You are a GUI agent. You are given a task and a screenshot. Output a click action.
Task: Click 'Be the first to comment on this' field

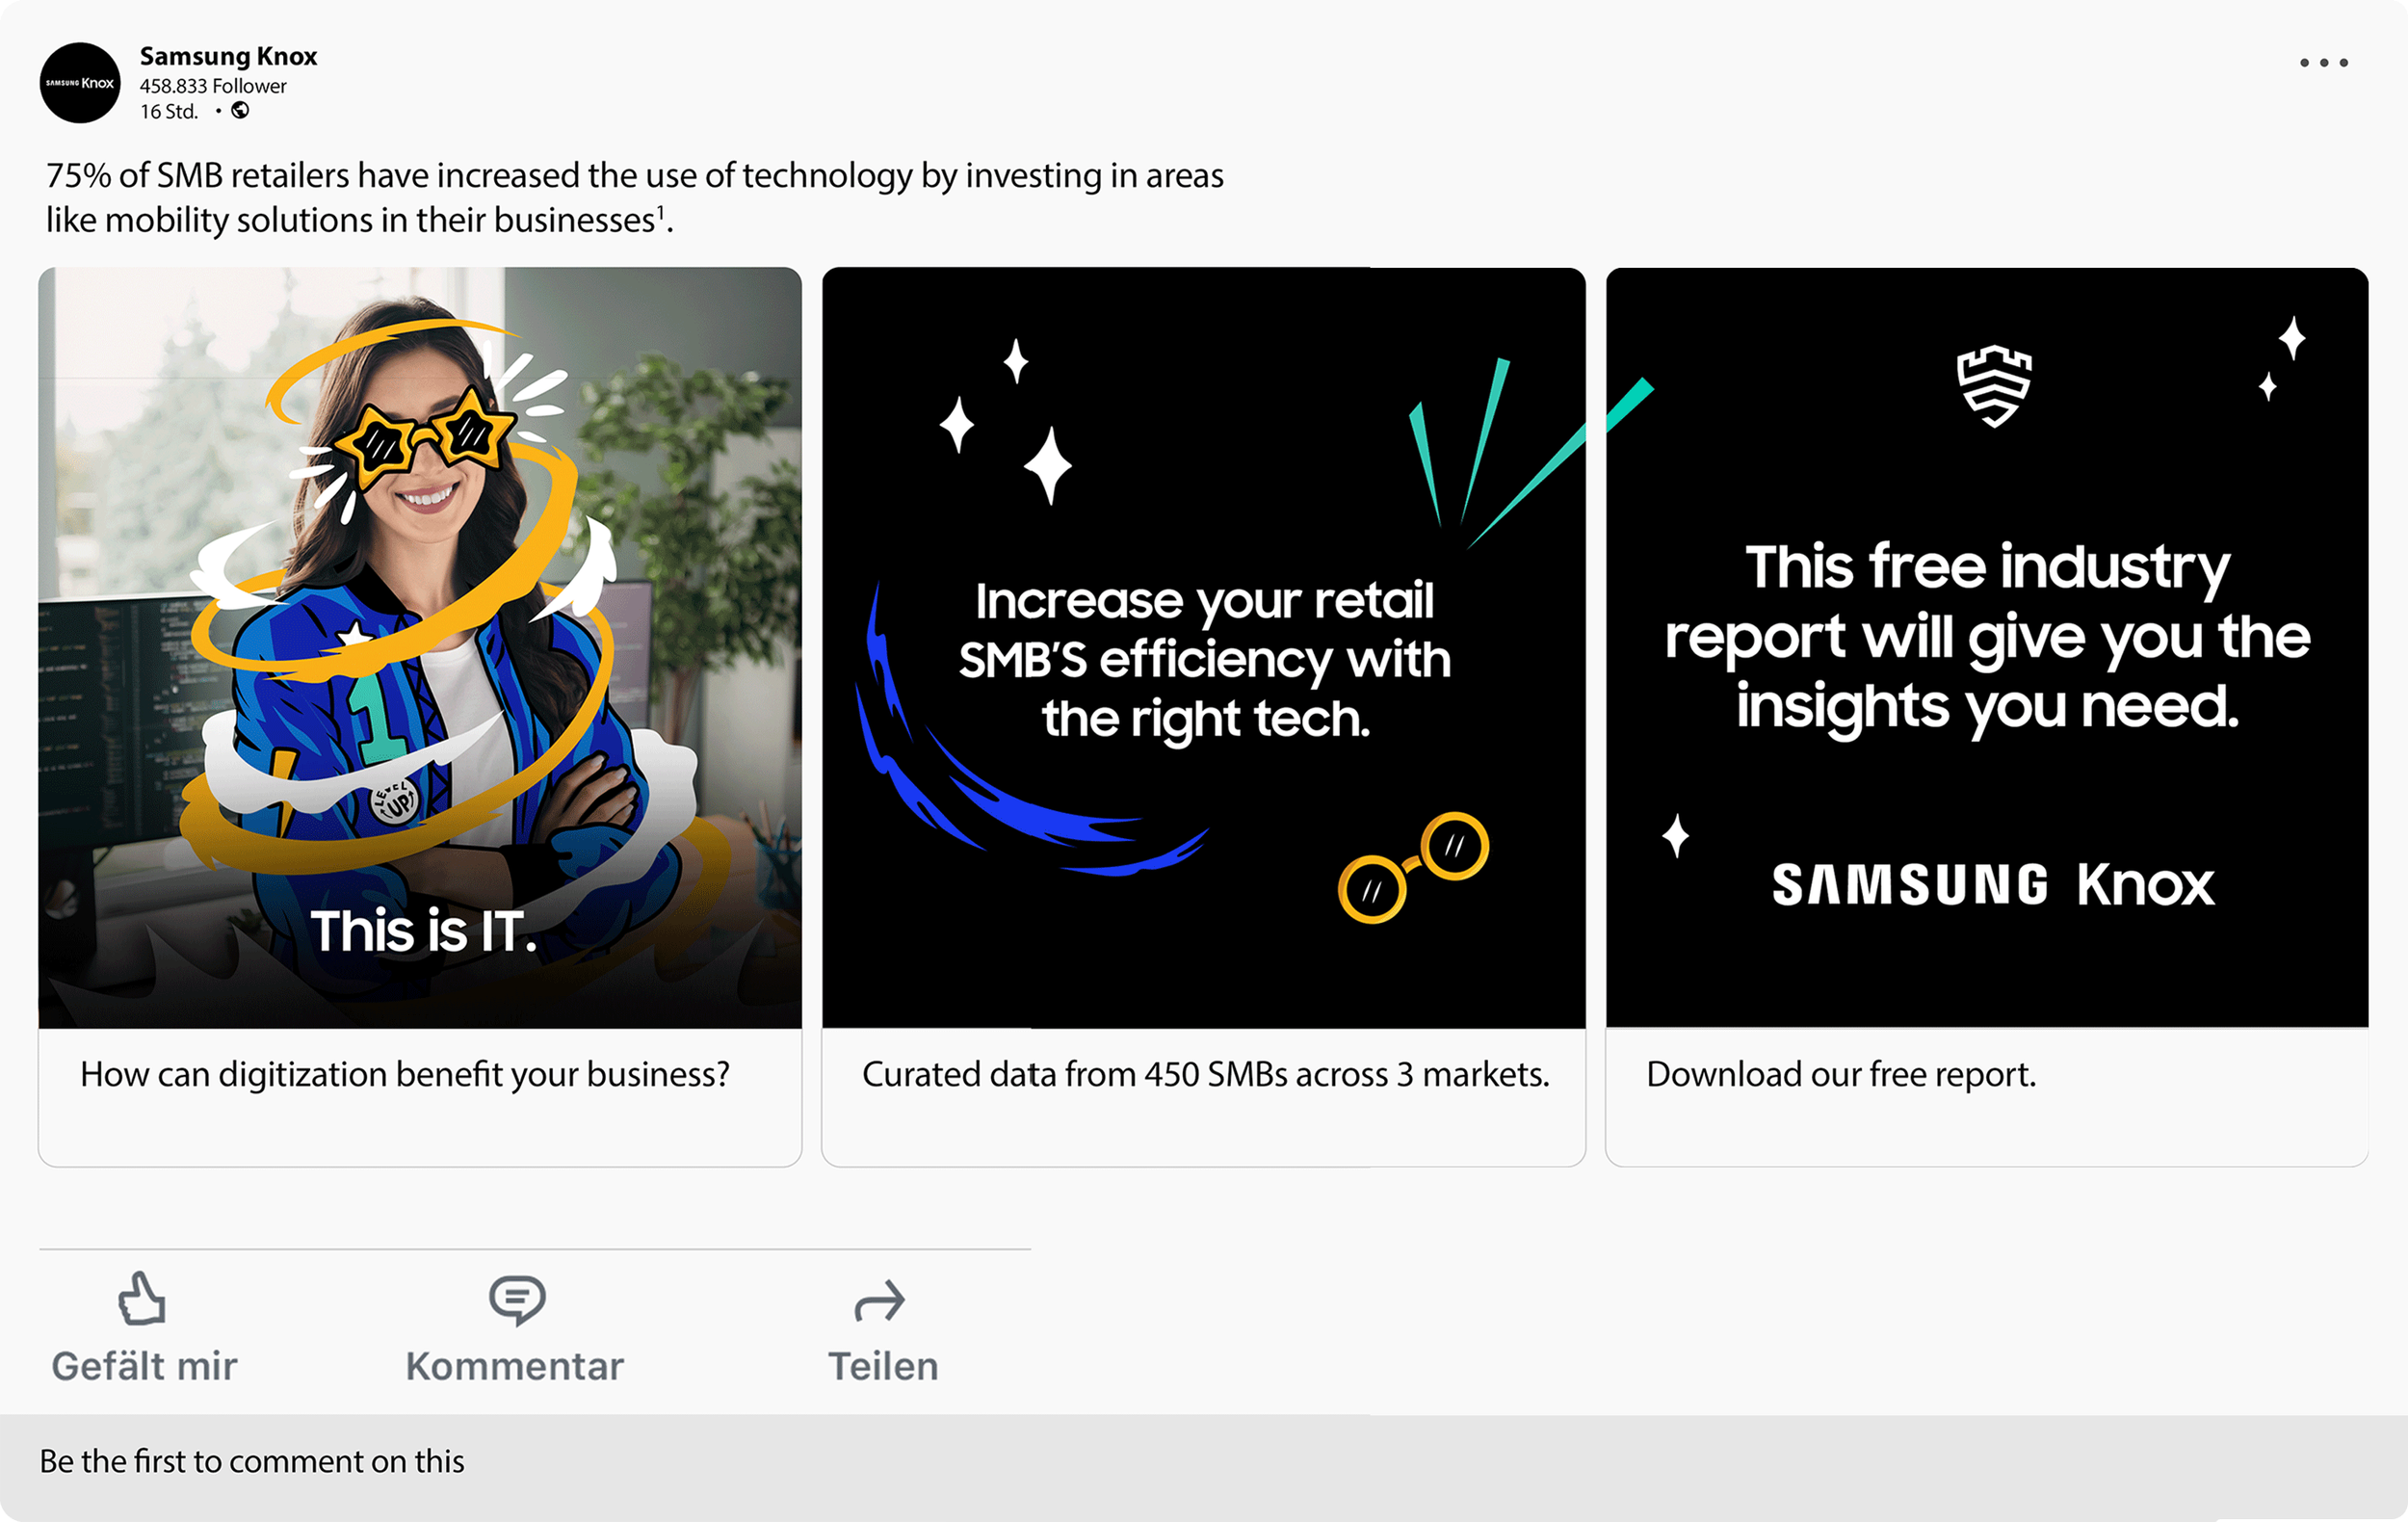(x=1204, y=1462)
